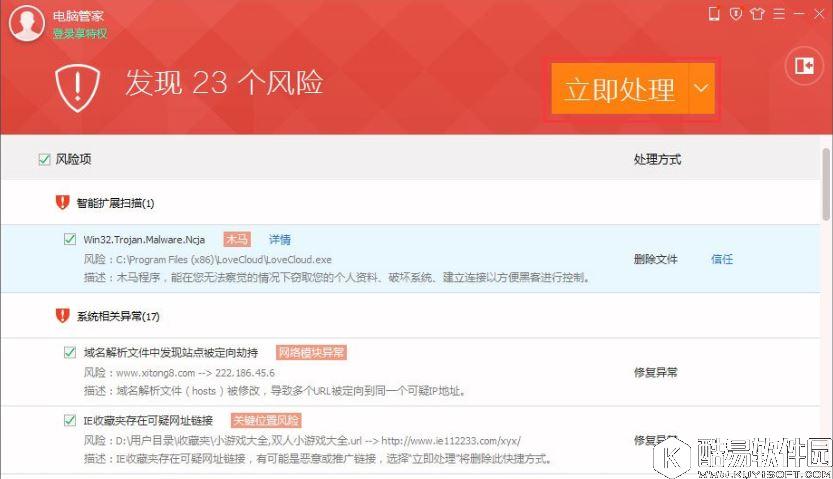Uncheck IE收藏夹存在可疑网址链接 checkbox
Screen dimensions: 833x479
click(x=70, y=421)
